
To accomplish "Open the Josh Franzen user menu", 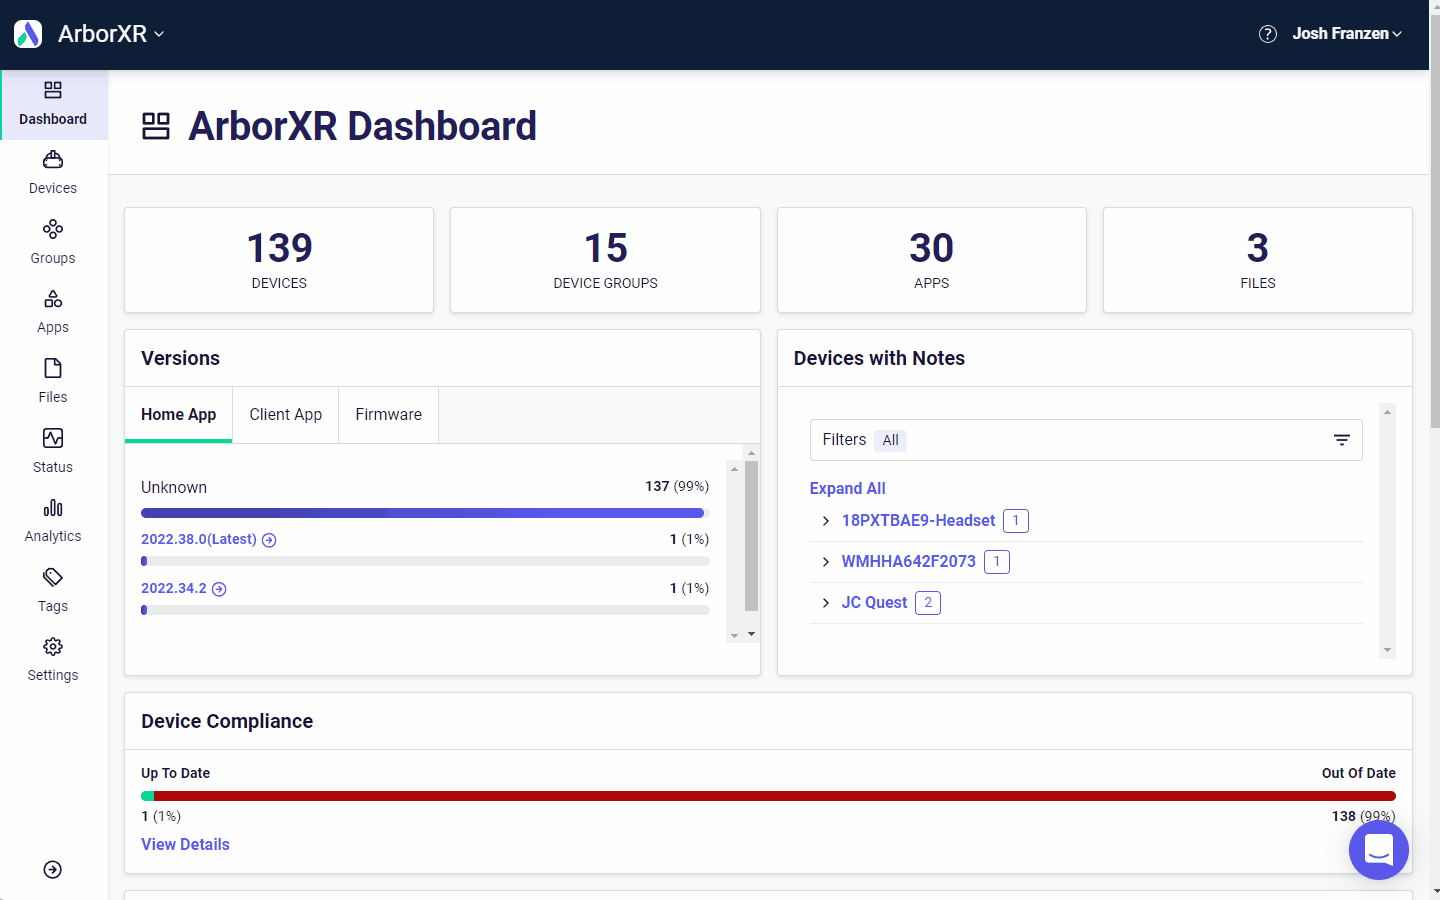I will pos(1346,34).
